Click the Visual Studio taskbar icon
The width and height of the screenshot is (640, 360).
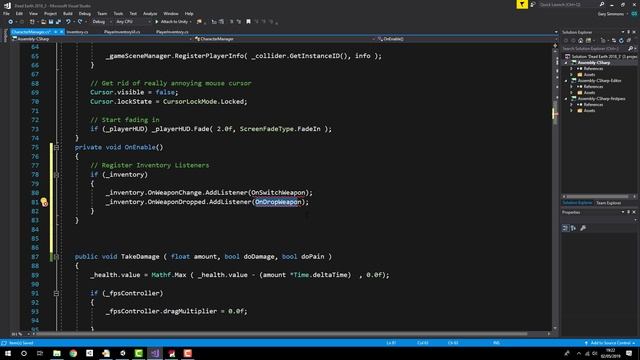(x=155, y=353)
